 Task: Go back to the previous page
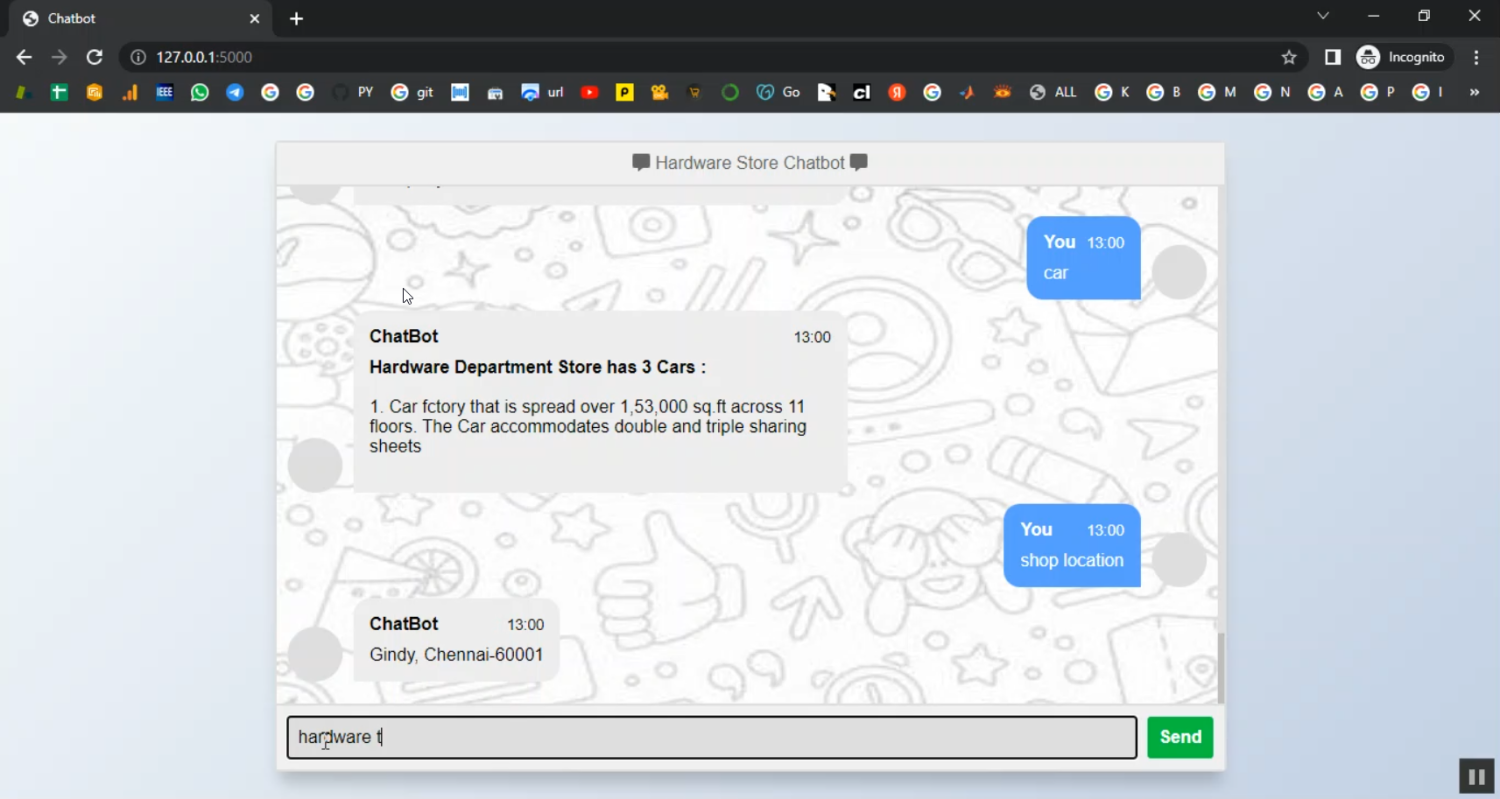(24, 57)
